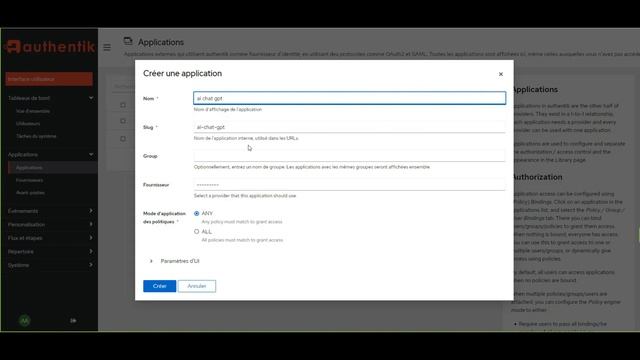Open Utilisateurs under Tableaux de bord
The width and height of the screenshot is (640, 360).
(x=28, y=124)
